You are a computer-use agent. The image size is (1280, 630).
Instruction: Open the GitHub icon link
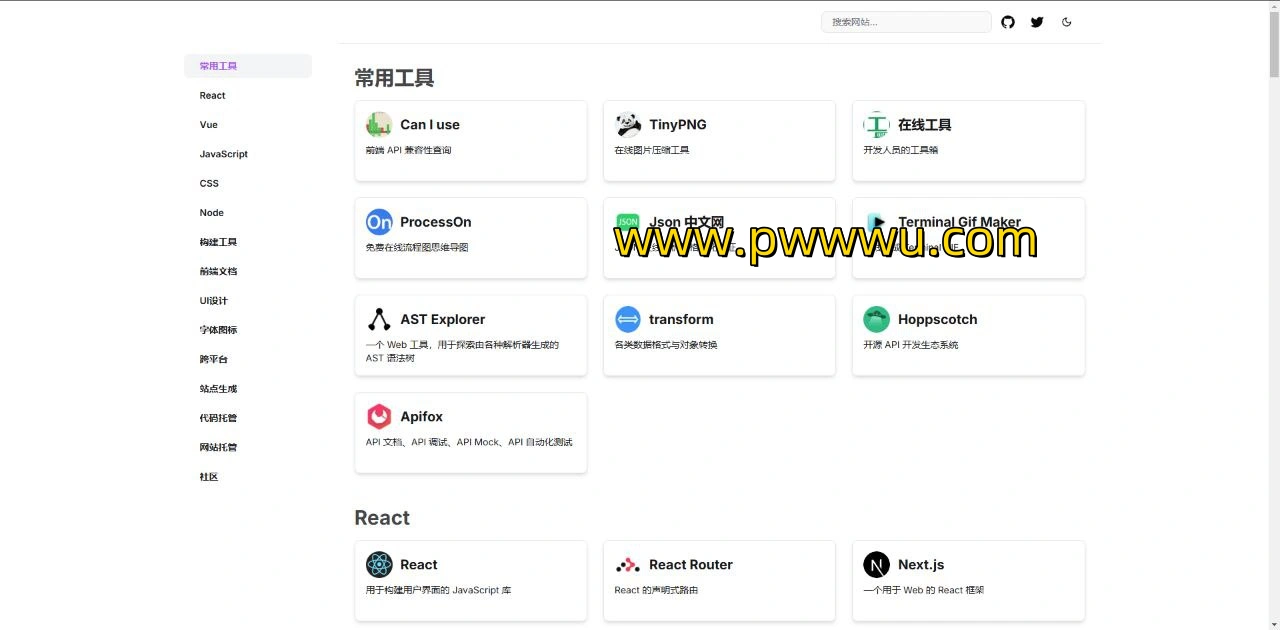click(x=1008, y=22)
